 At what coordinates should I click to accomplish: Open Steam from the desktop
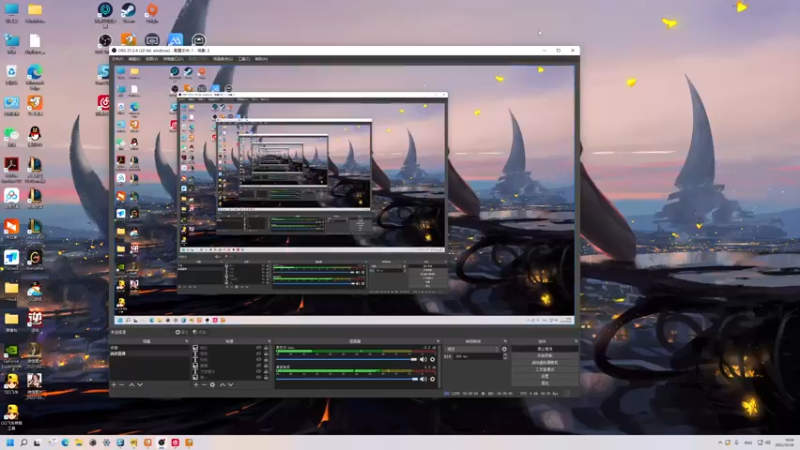128,13
